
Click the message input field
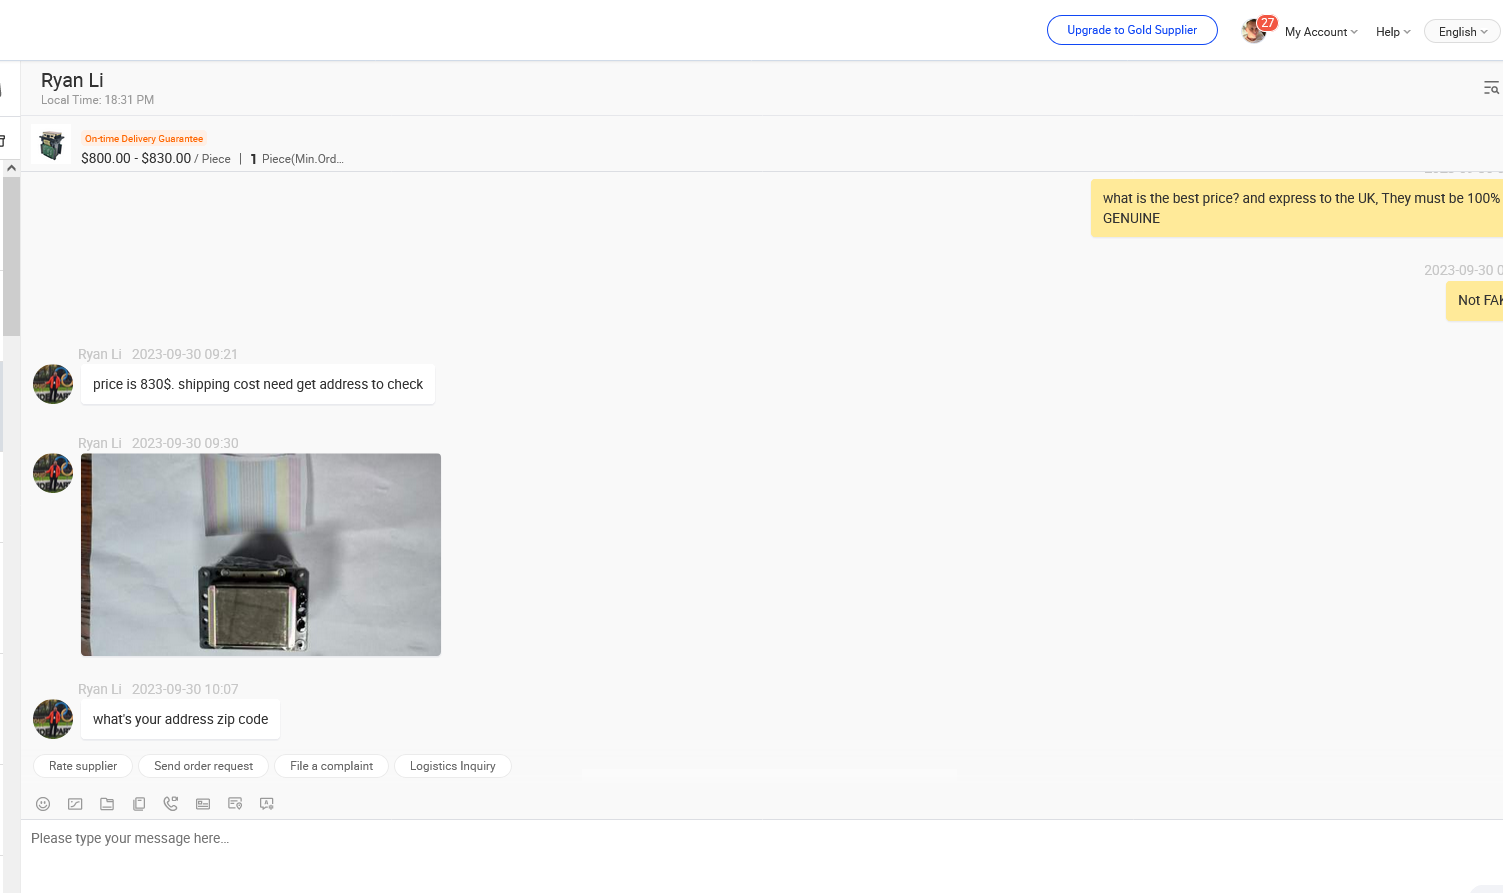point(762,855)
